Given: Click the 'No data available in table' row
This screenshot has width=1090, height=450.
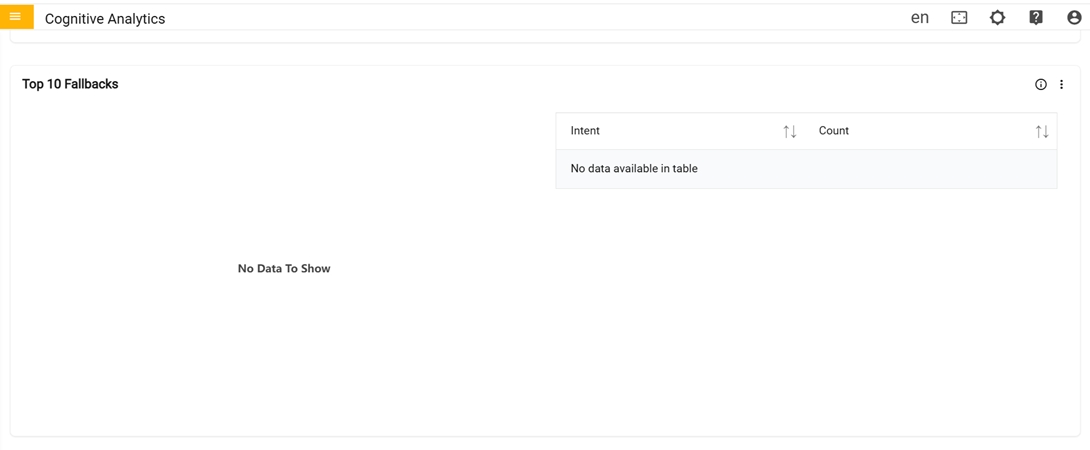Looking at the screenshot, I should 634,169.
